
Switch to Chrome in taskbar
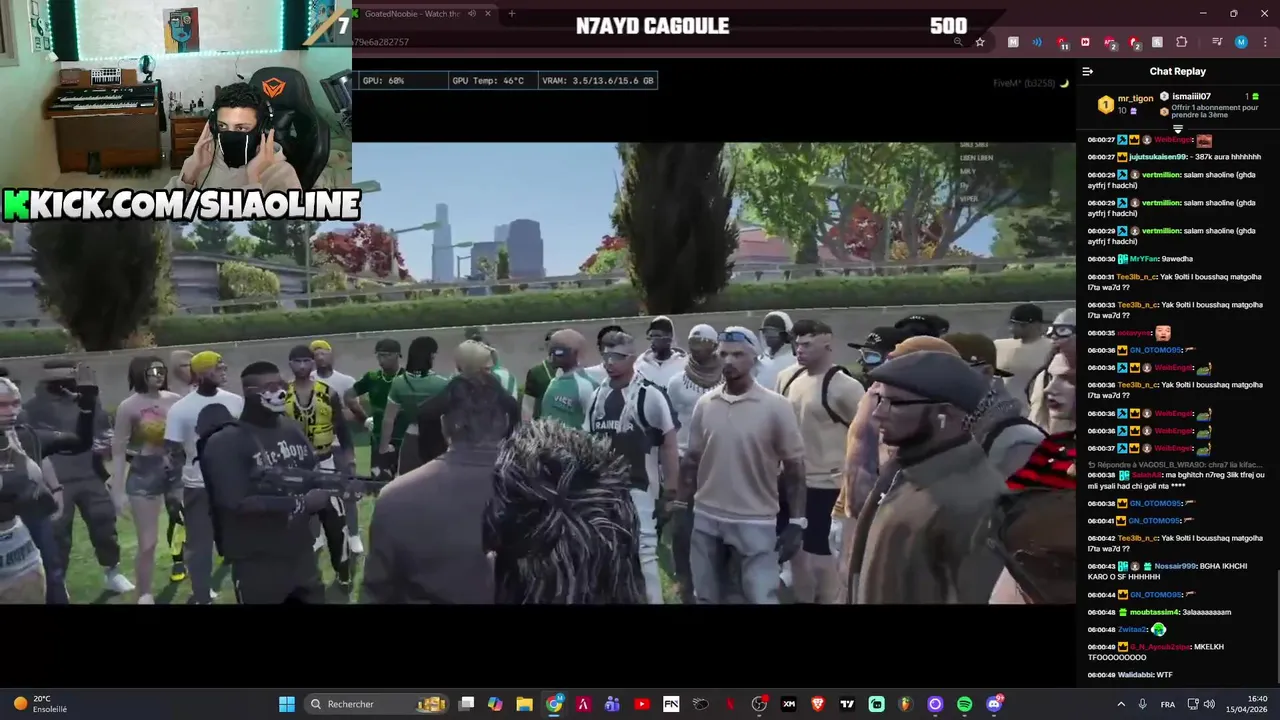(554, 704)
